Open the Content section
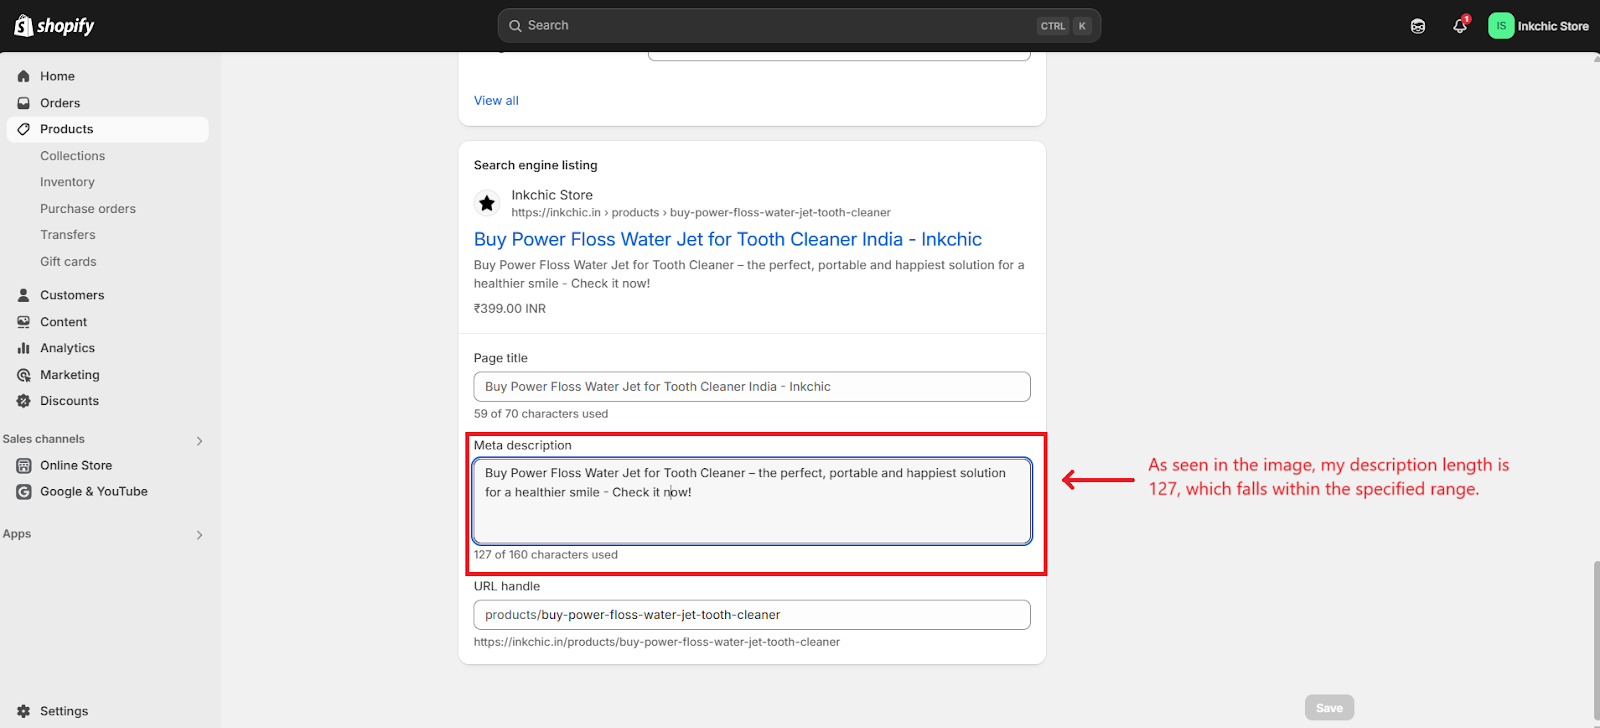The height and width of the screenshot is (728, 1600). [x=63, y=322]
